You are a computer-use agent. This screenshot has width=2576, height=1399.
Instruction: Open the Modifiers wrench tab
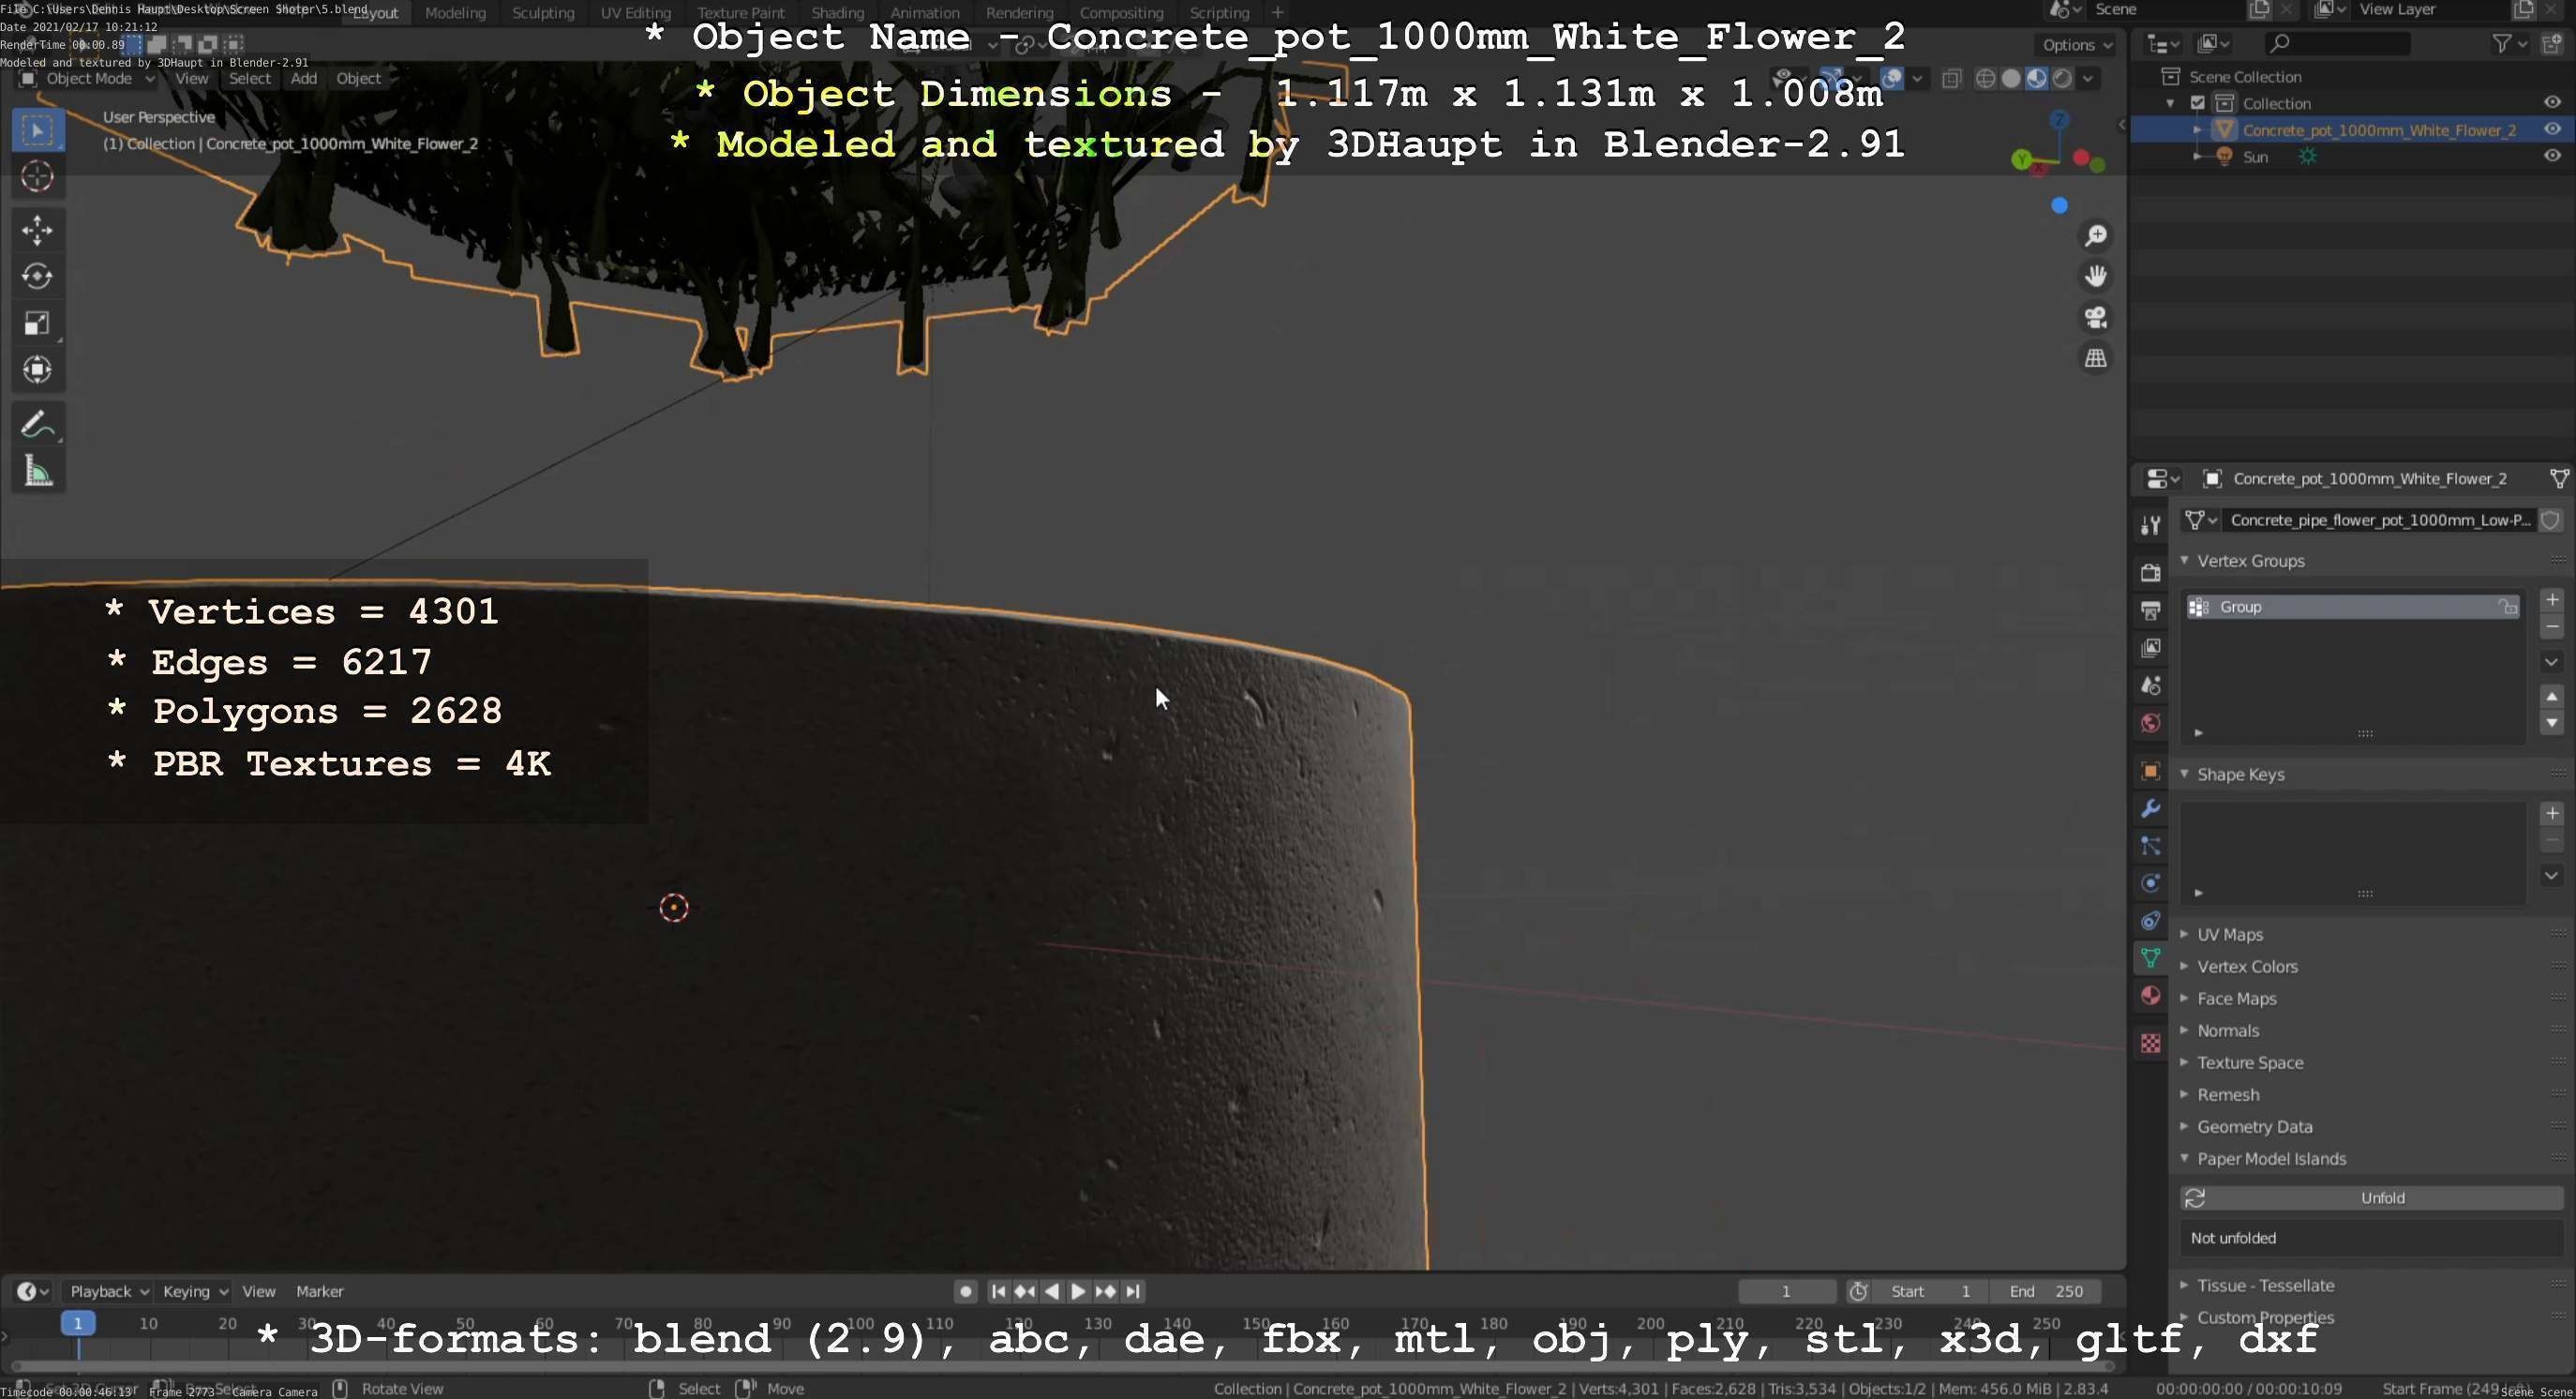[2150, 808]
